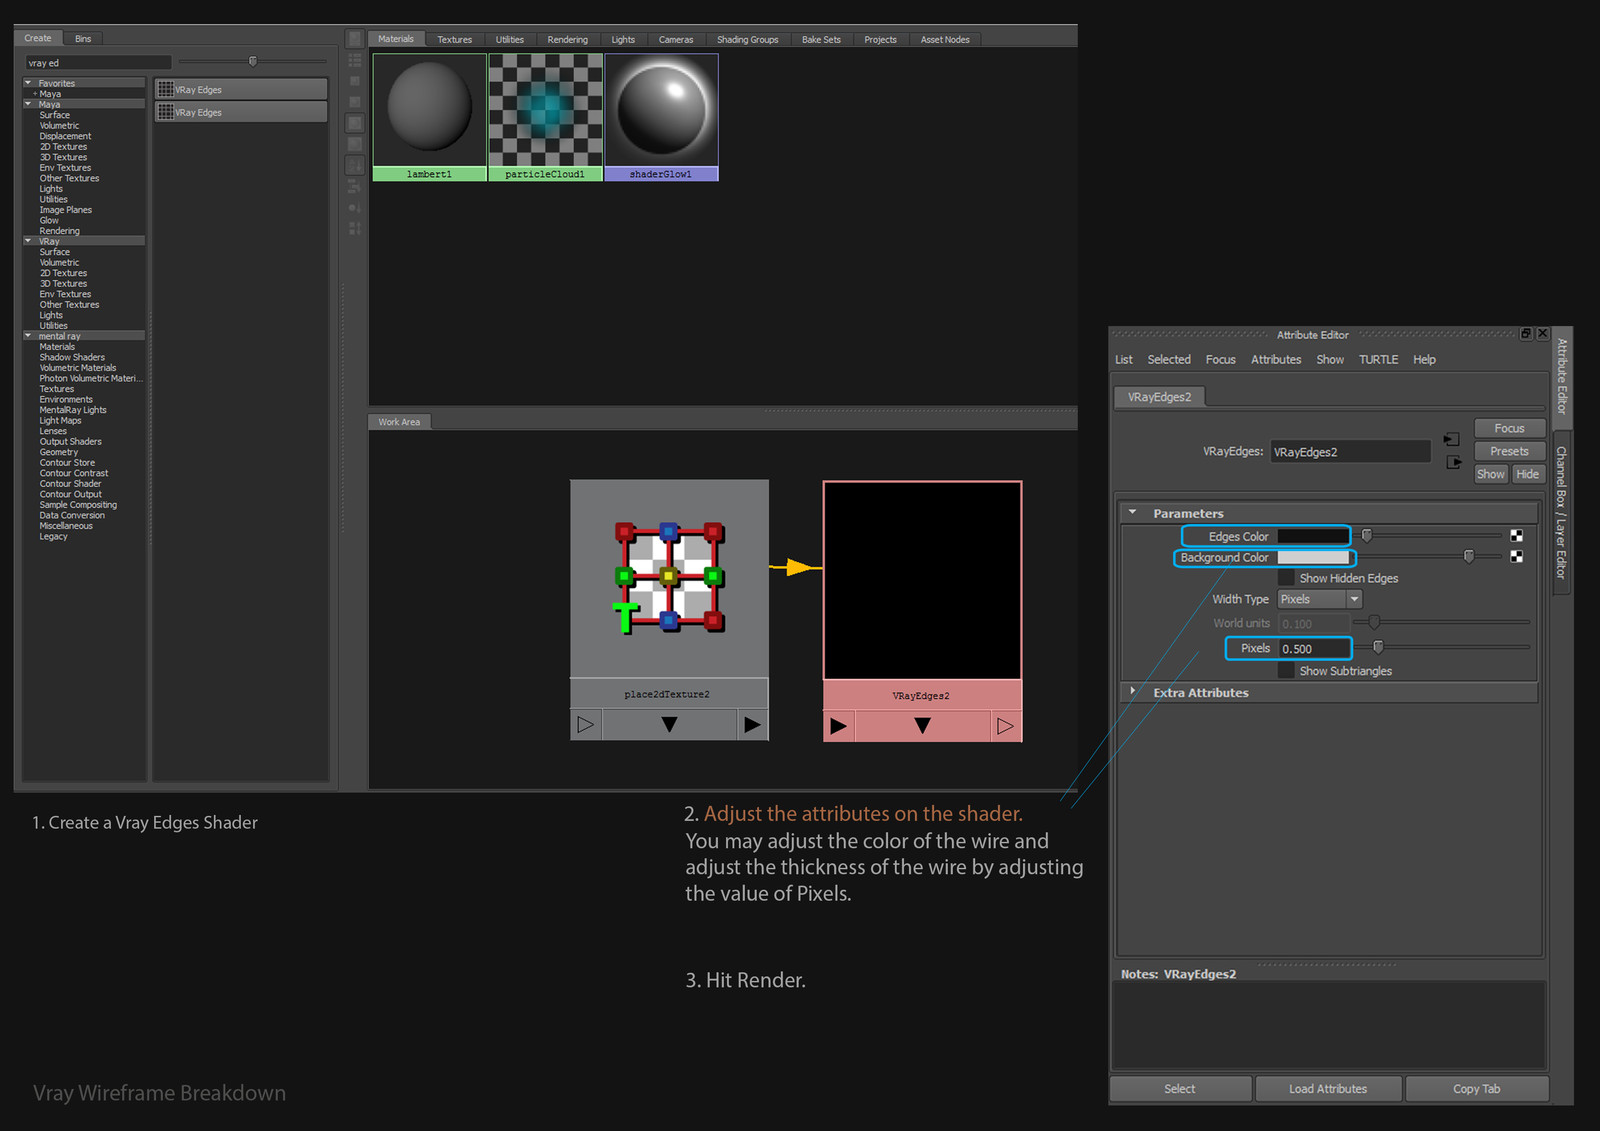The height and width of the screenshot is (1131, 1600).
Task: Click the checker map button for Background Color
Action: [x=1516, y=557]
